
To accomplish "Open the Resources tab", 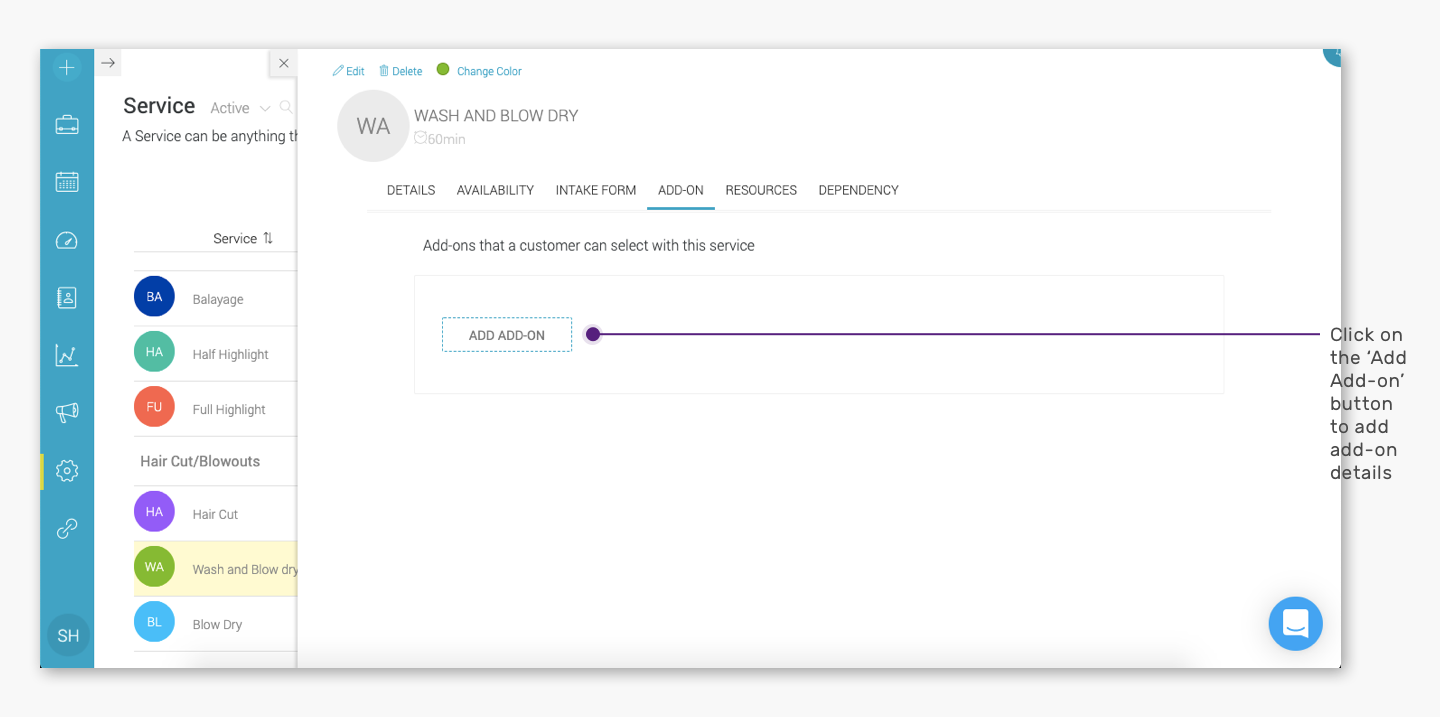I will click(x=761, y=190).
